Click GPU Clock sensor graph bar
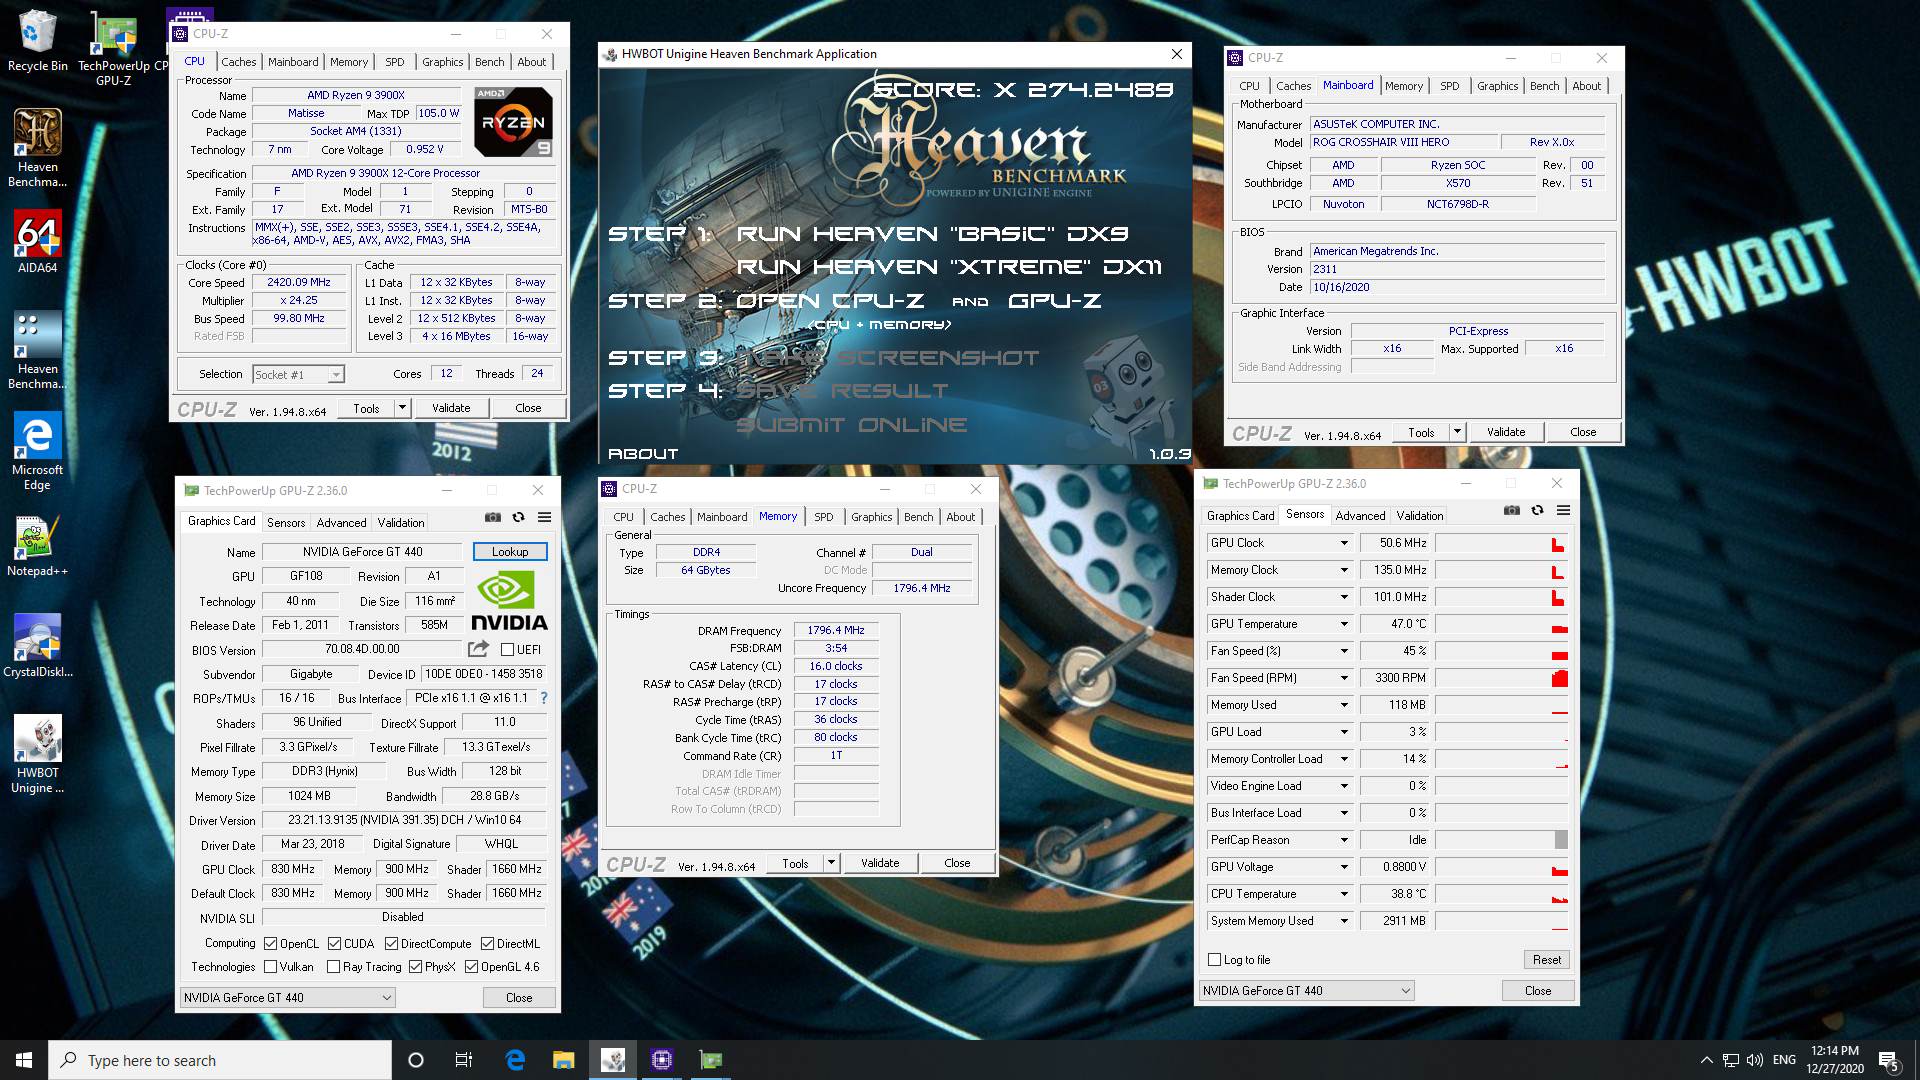The height and width of the screenshot is (1080, 1920). click(x=1502, y=543)
